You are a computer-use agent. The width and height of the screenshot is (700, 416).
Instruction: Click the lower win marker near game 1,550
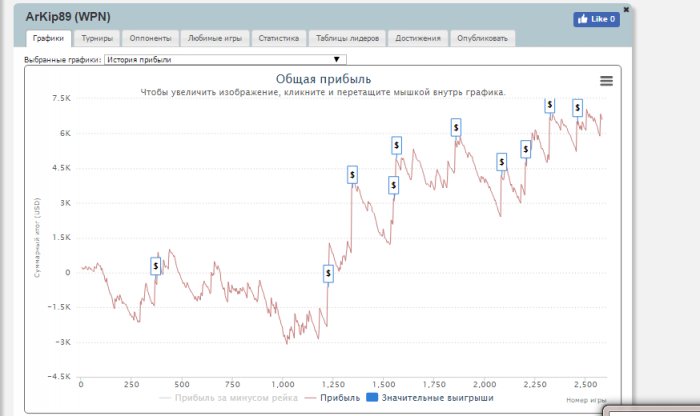(393, 185)
